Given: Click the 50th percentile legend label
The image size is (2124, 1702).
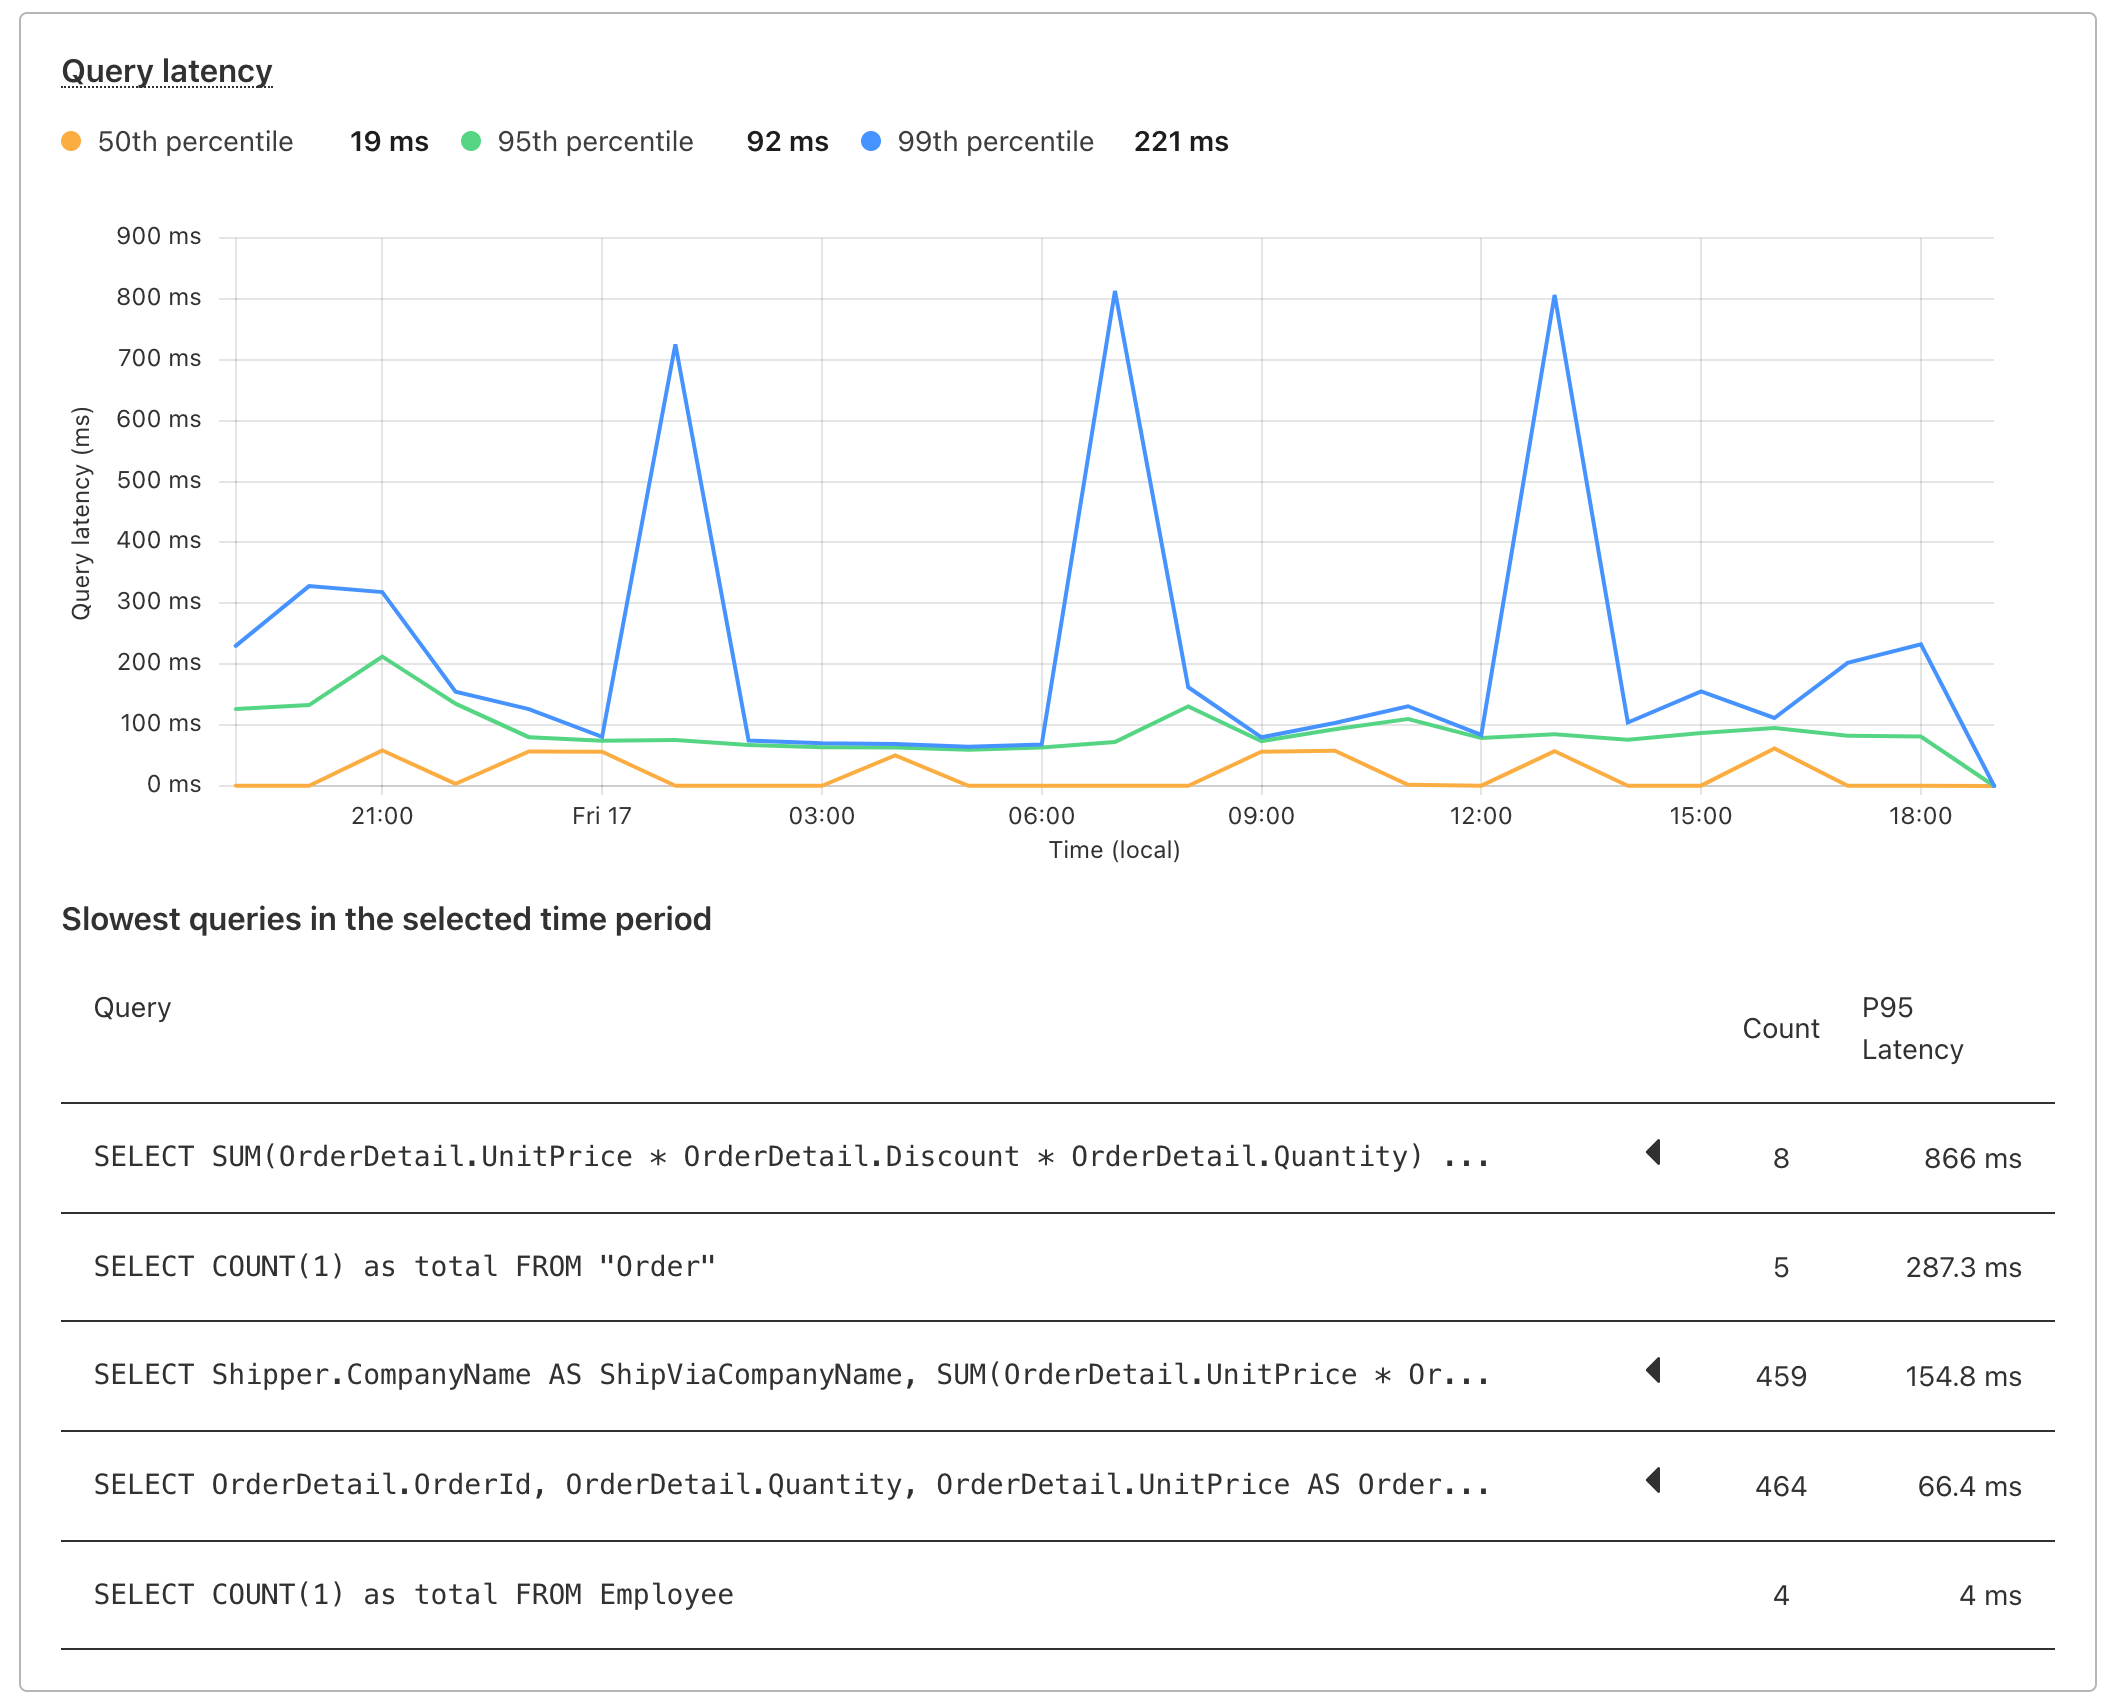Looking at the screenshot, I should pos(195,142).
